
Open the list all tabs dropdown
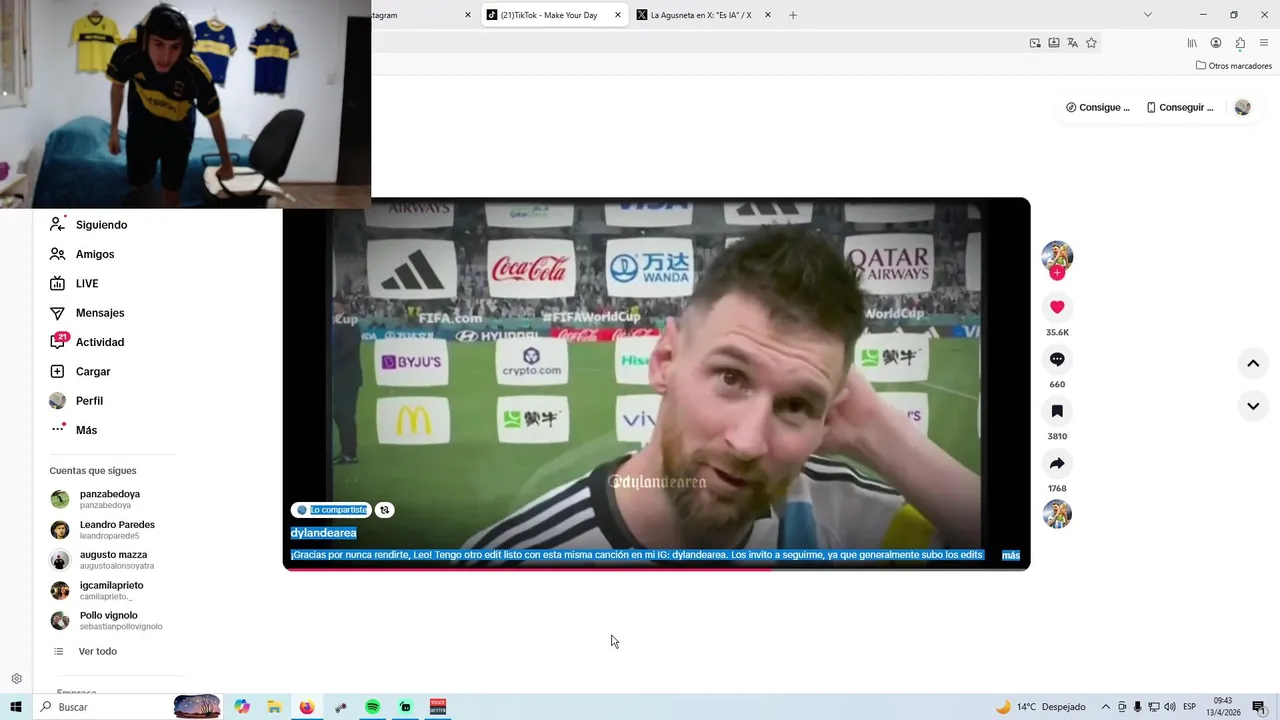[x=1148, y=15]
